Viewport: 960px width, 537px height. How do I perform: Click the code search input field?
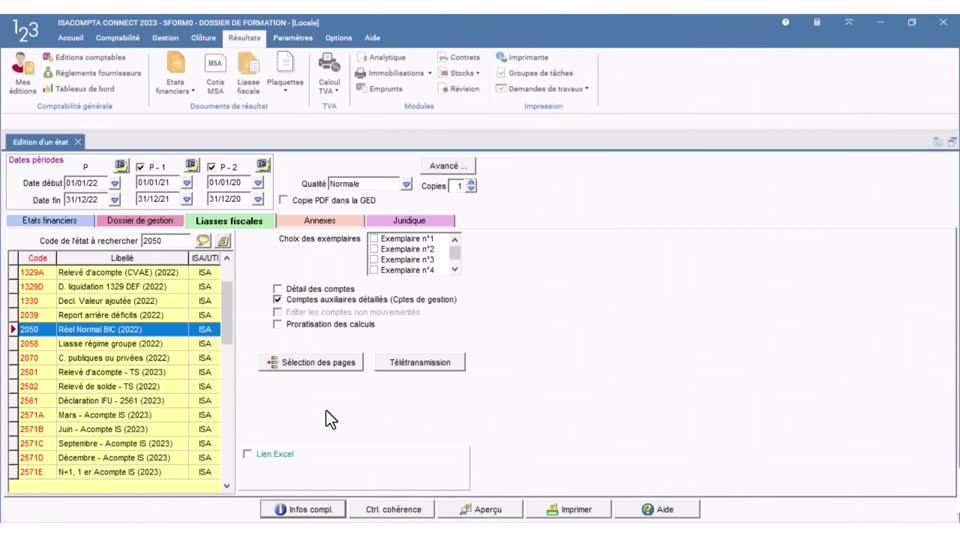[x=165, y=241]
